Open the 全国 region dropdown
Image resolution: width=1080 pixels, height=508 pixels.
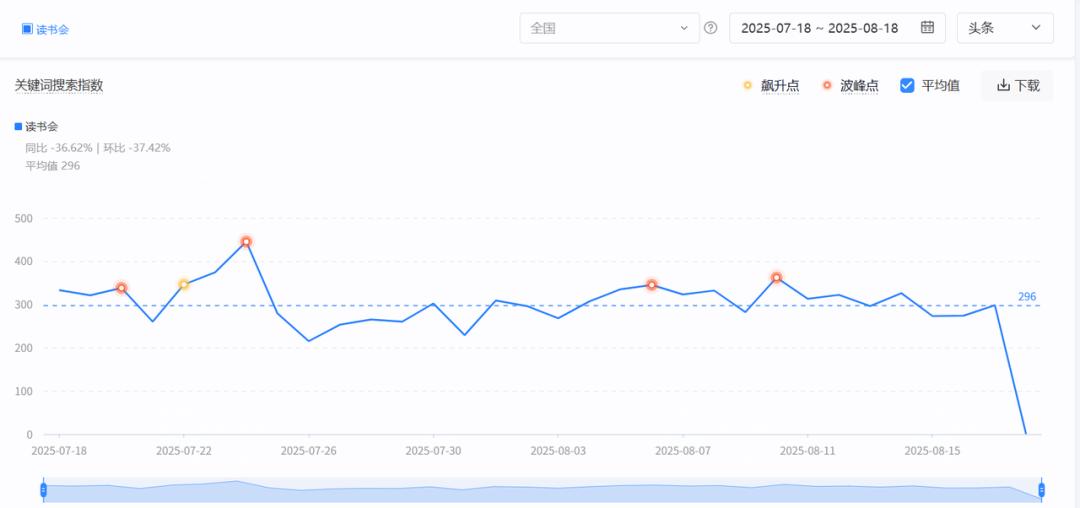610,28
